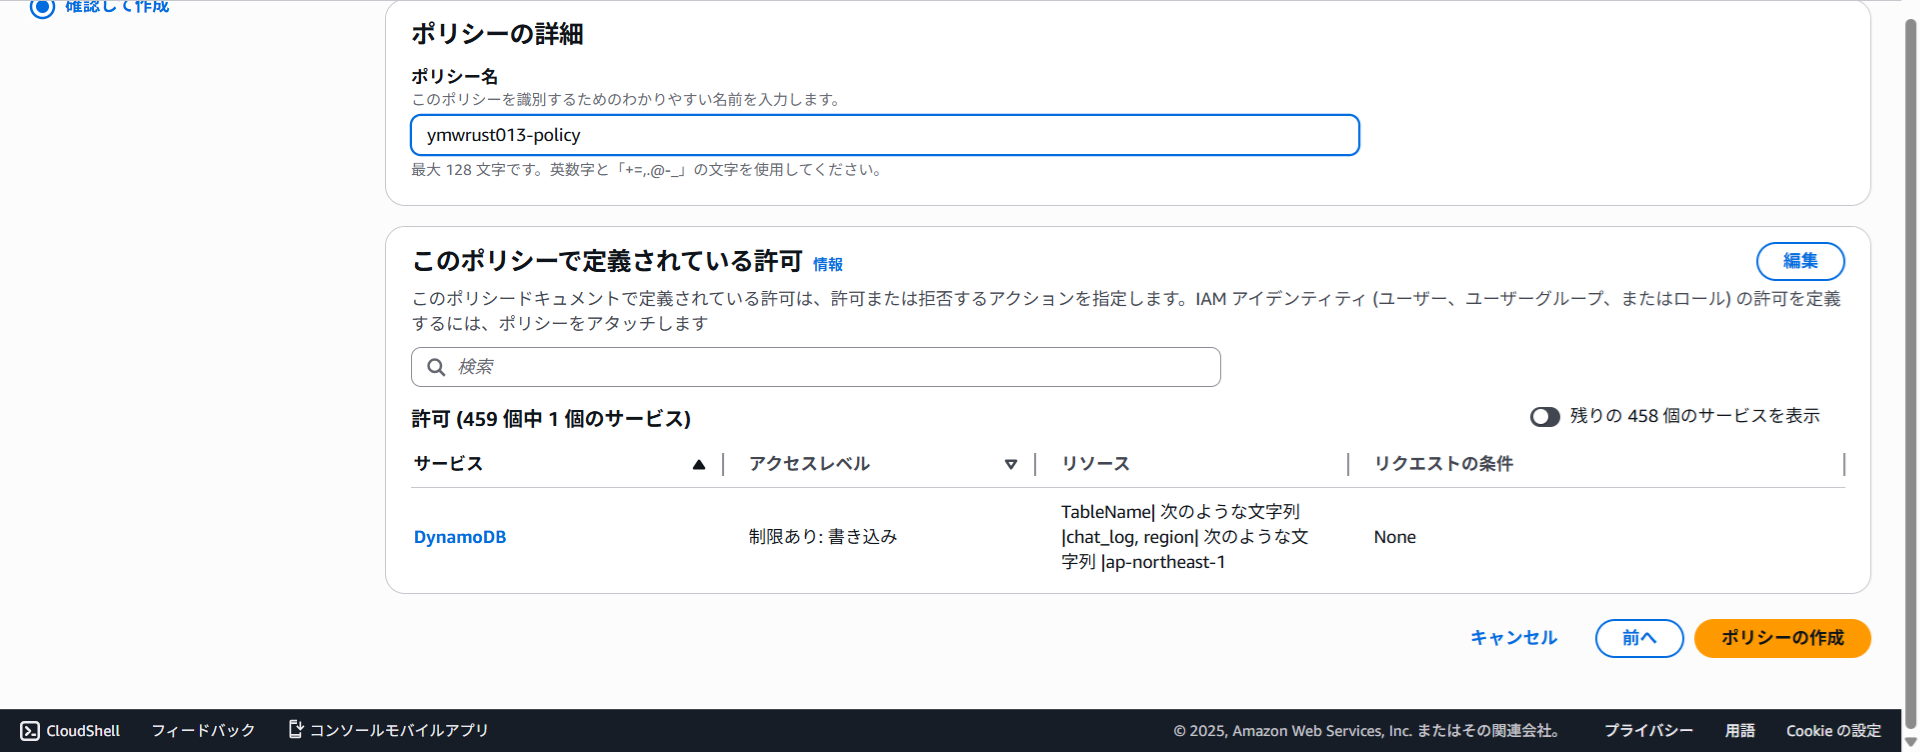Open the 情報 info link
This screenshot has height=752, width=1920.
click(827, 264)
